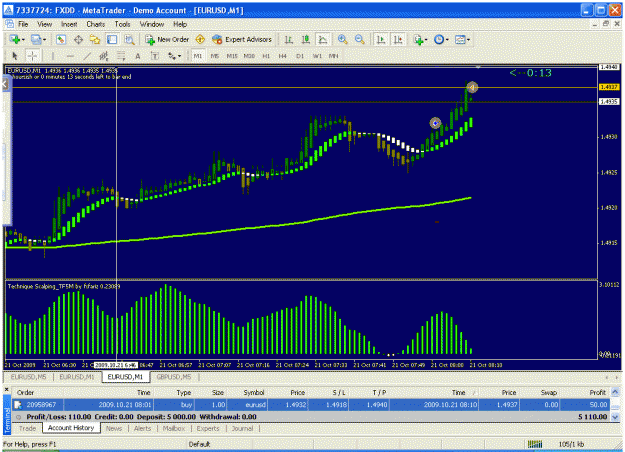Image resolution: width=625 pixels, height=452 pixels.
Task: Switch to the GBPUSD,M5 chart tab
Action: (x=174, y=377)
